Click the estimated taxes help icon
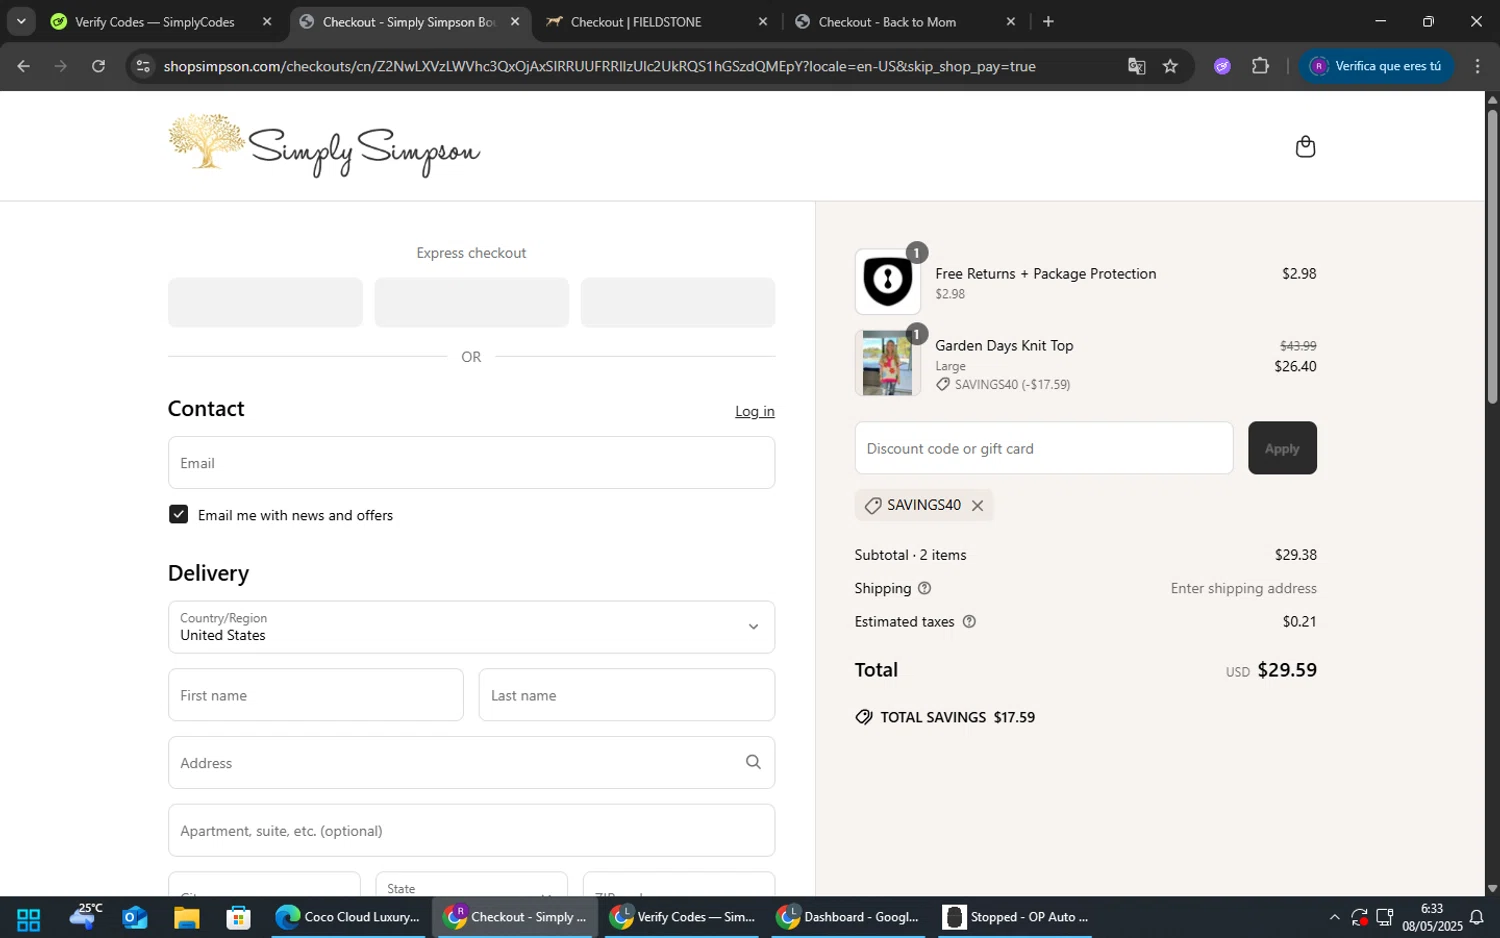Screen dimensions: 1500x938 pyautogui.click(x=968, y=622)
